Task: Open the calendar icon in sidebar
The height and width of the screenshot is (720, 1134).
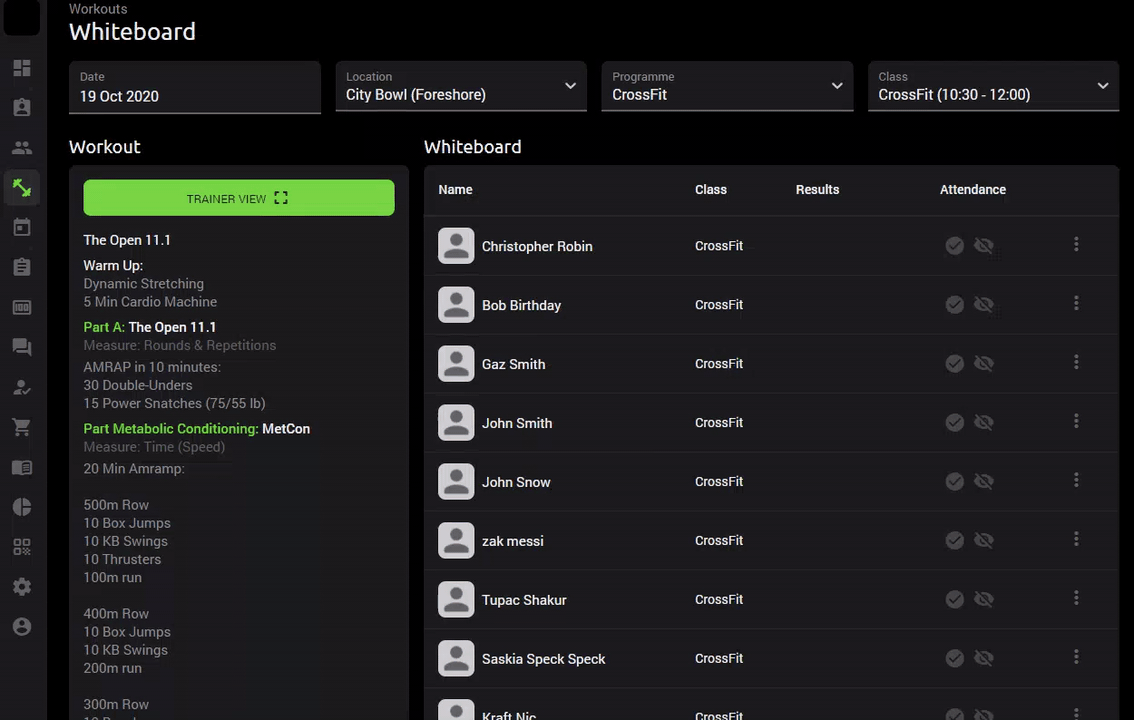Action: (22, 227)
